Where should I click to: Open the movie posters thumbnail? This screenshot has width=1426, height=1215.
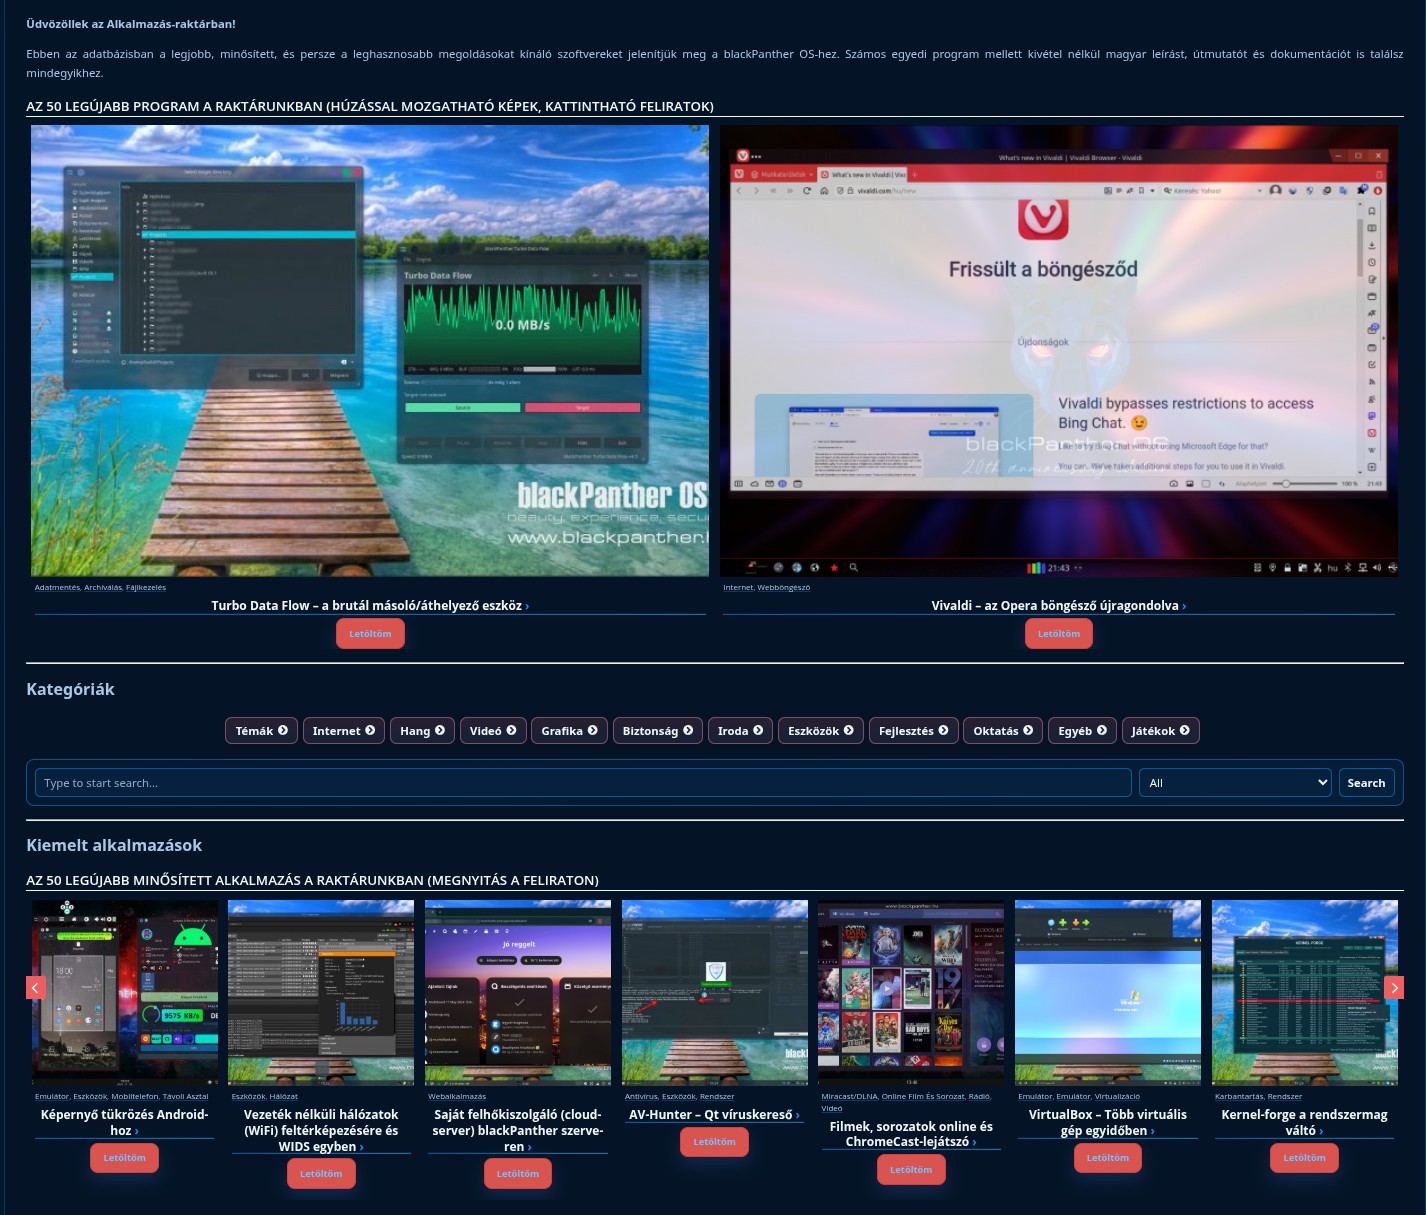coord(911,992)
